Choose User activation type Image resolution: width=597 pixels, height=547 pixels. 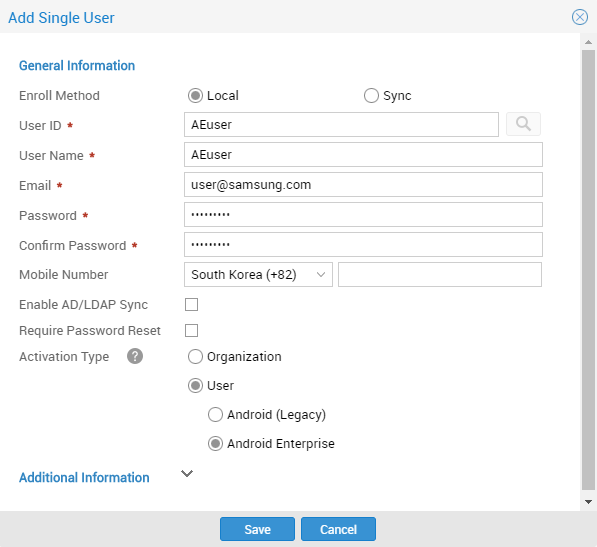[x=195, y=386]
